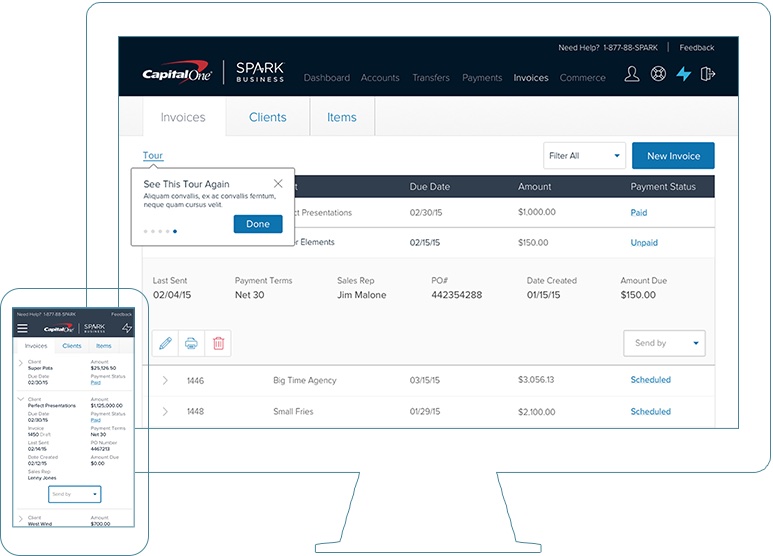Click the Capital One logo in desktop header

point(177,73)
